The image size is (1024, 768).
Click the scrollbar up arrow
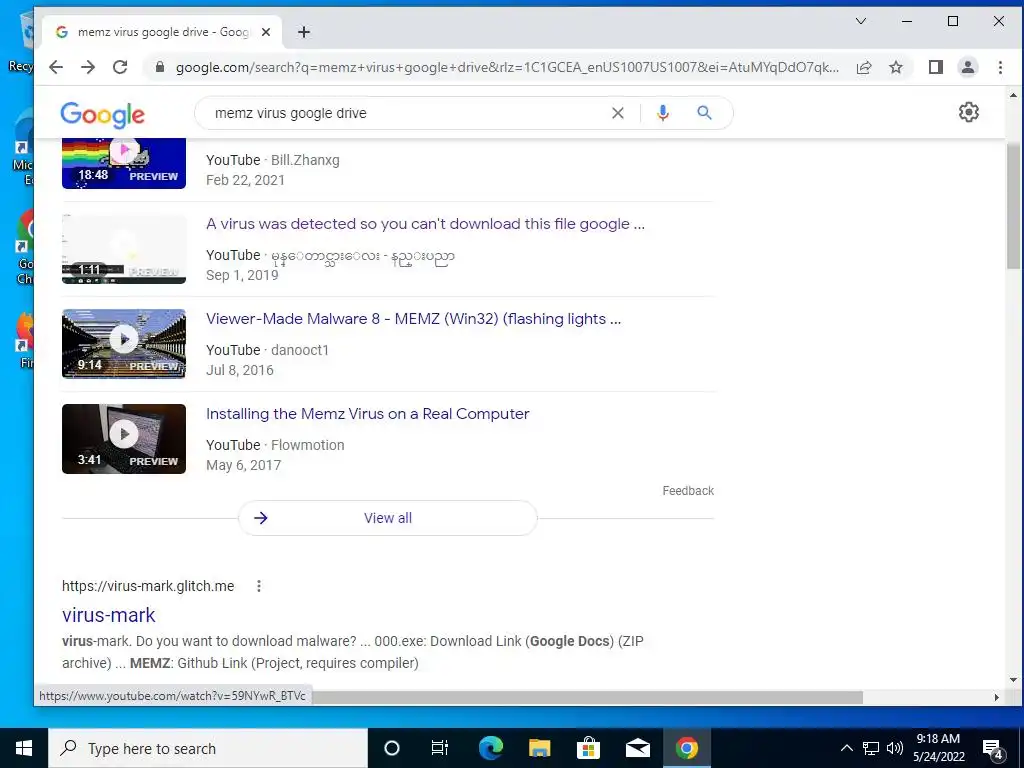[x=1013, y=95]
